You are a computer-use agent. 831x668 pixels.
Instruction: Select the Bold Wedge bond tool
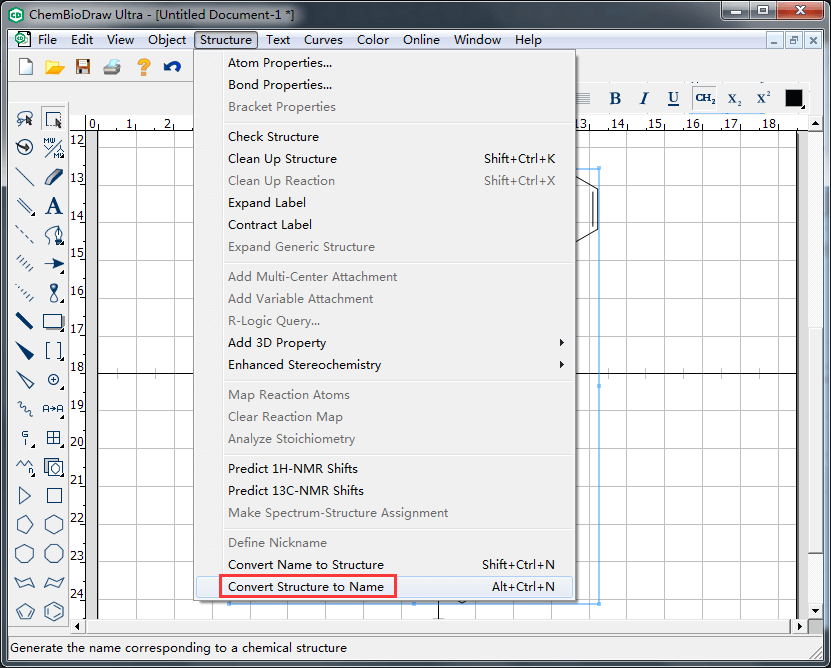[24, 350]
